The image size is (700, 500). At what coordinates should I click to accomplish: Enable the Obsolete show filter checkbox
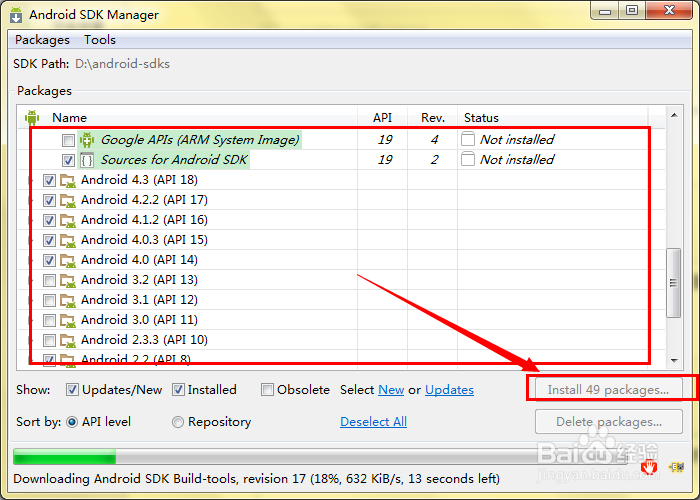coord(267,390)
